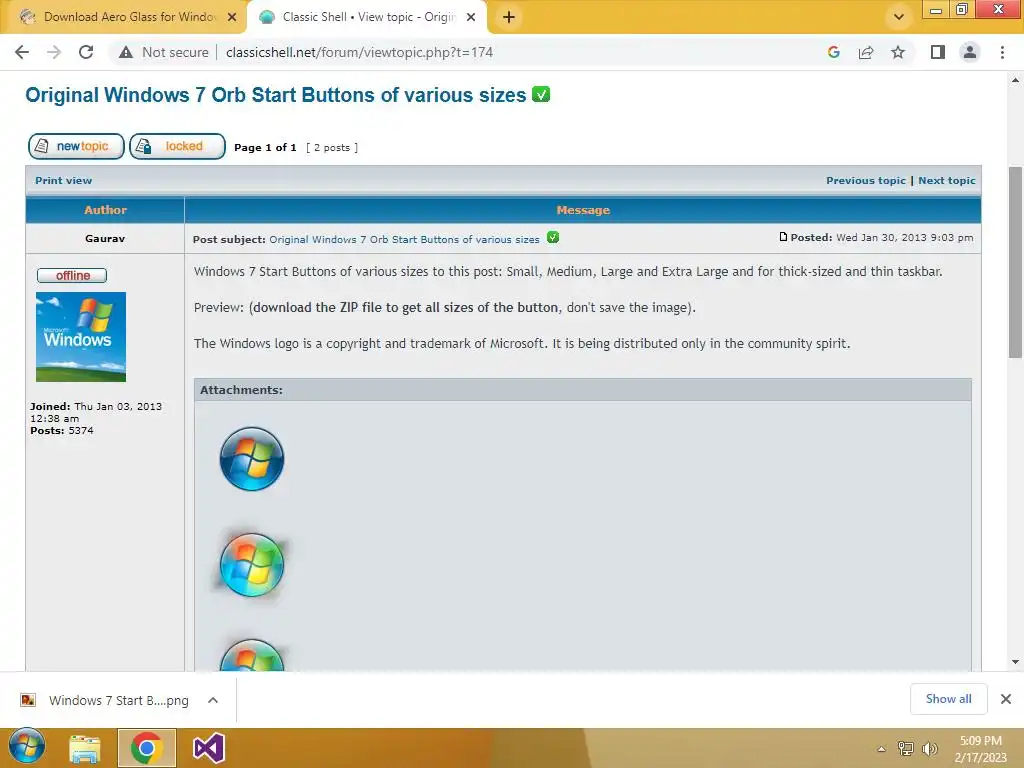Launch Visual Studio from the taskbar
This screenshot has height=768, width=1024.
point(209,748)
